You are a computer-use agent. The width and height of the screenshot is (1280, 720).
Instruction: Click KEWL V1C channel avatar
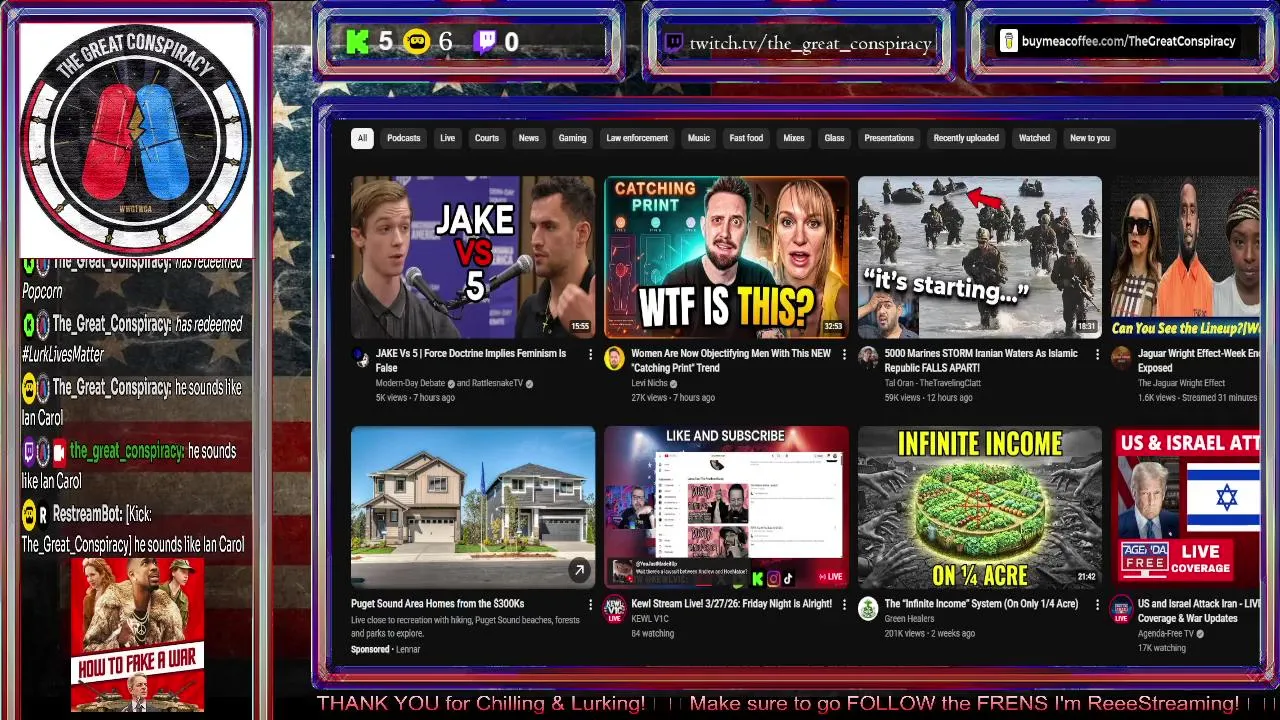click(x=614, y=609)
